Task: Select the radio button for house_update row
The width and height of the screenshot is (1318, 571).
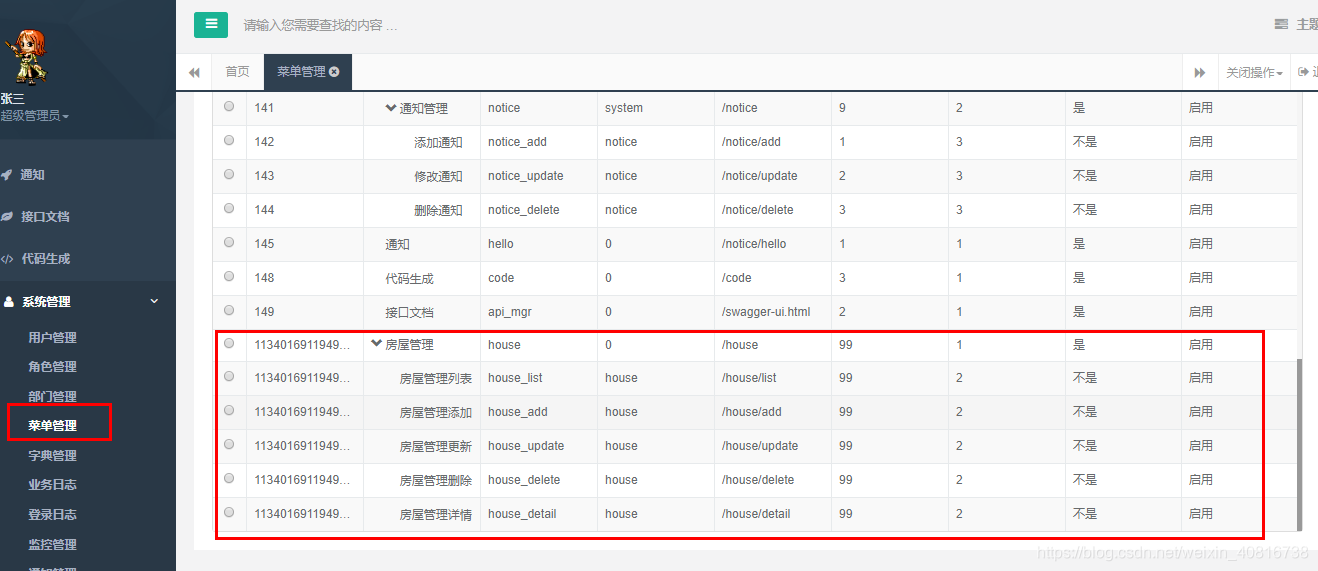Action: (x=229, y=444)
